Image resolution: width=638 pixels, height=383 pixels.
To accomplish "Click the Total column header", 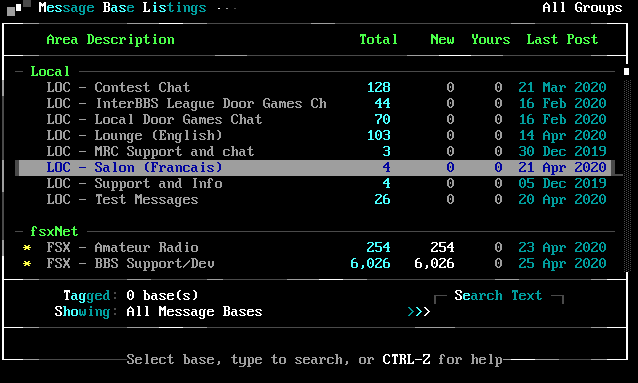I will coord(378,39).
